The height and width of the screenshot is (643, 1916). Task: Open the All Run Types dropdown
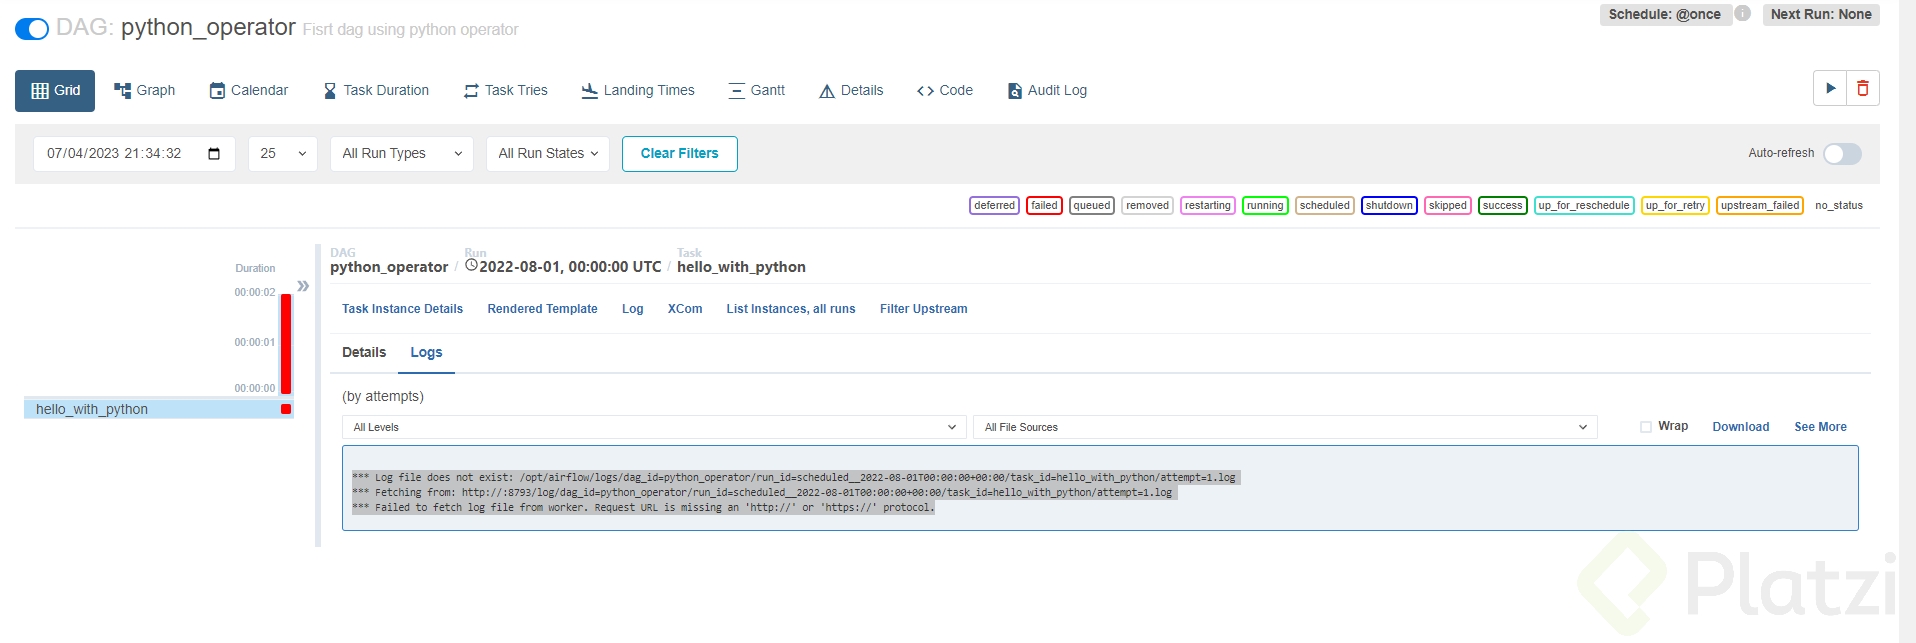tap(402, 154)
